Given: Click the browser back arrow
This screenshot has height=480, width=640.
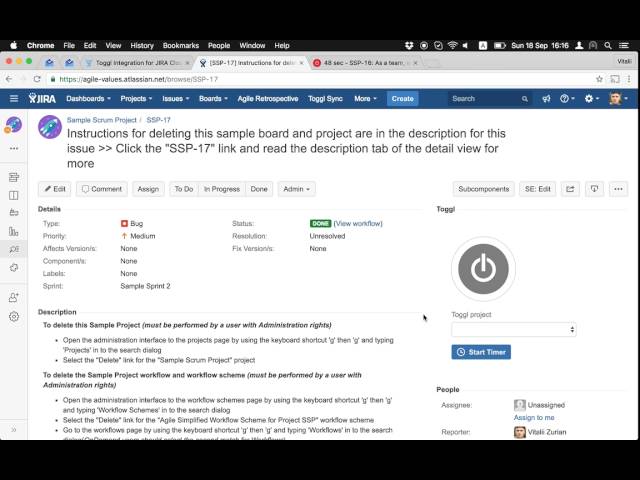Looking at the screenshot, I should [x=9, y=79].
